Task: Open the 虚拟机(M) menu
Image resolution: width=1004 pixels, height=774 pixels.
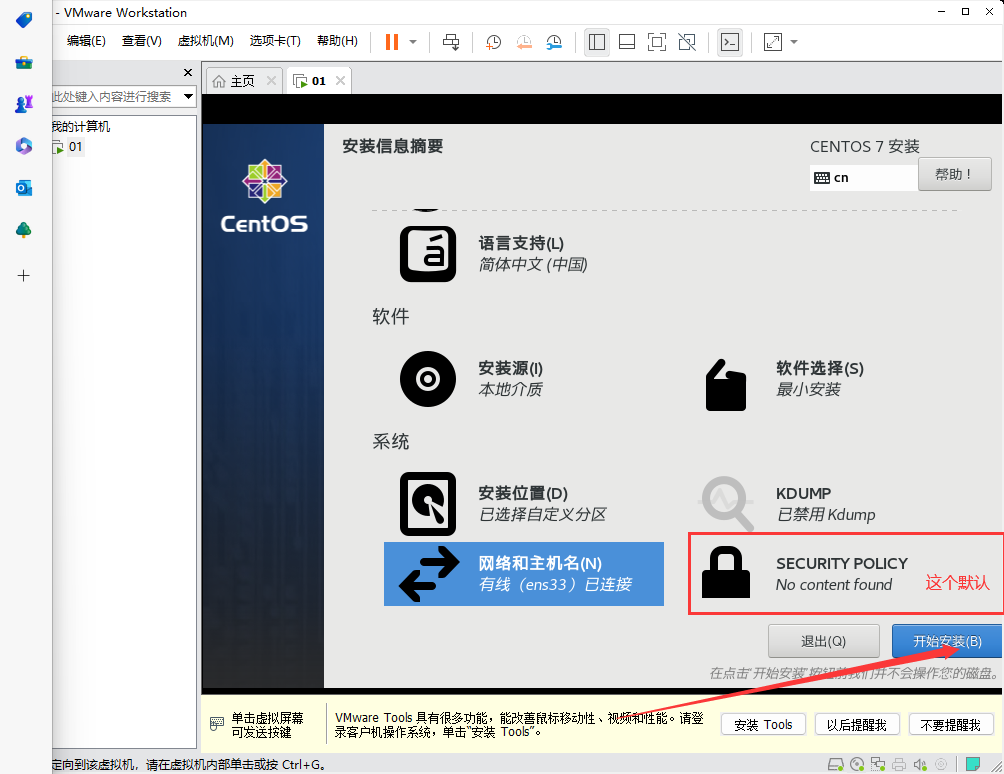Action: pyautogui.click(x=206, y=41)
